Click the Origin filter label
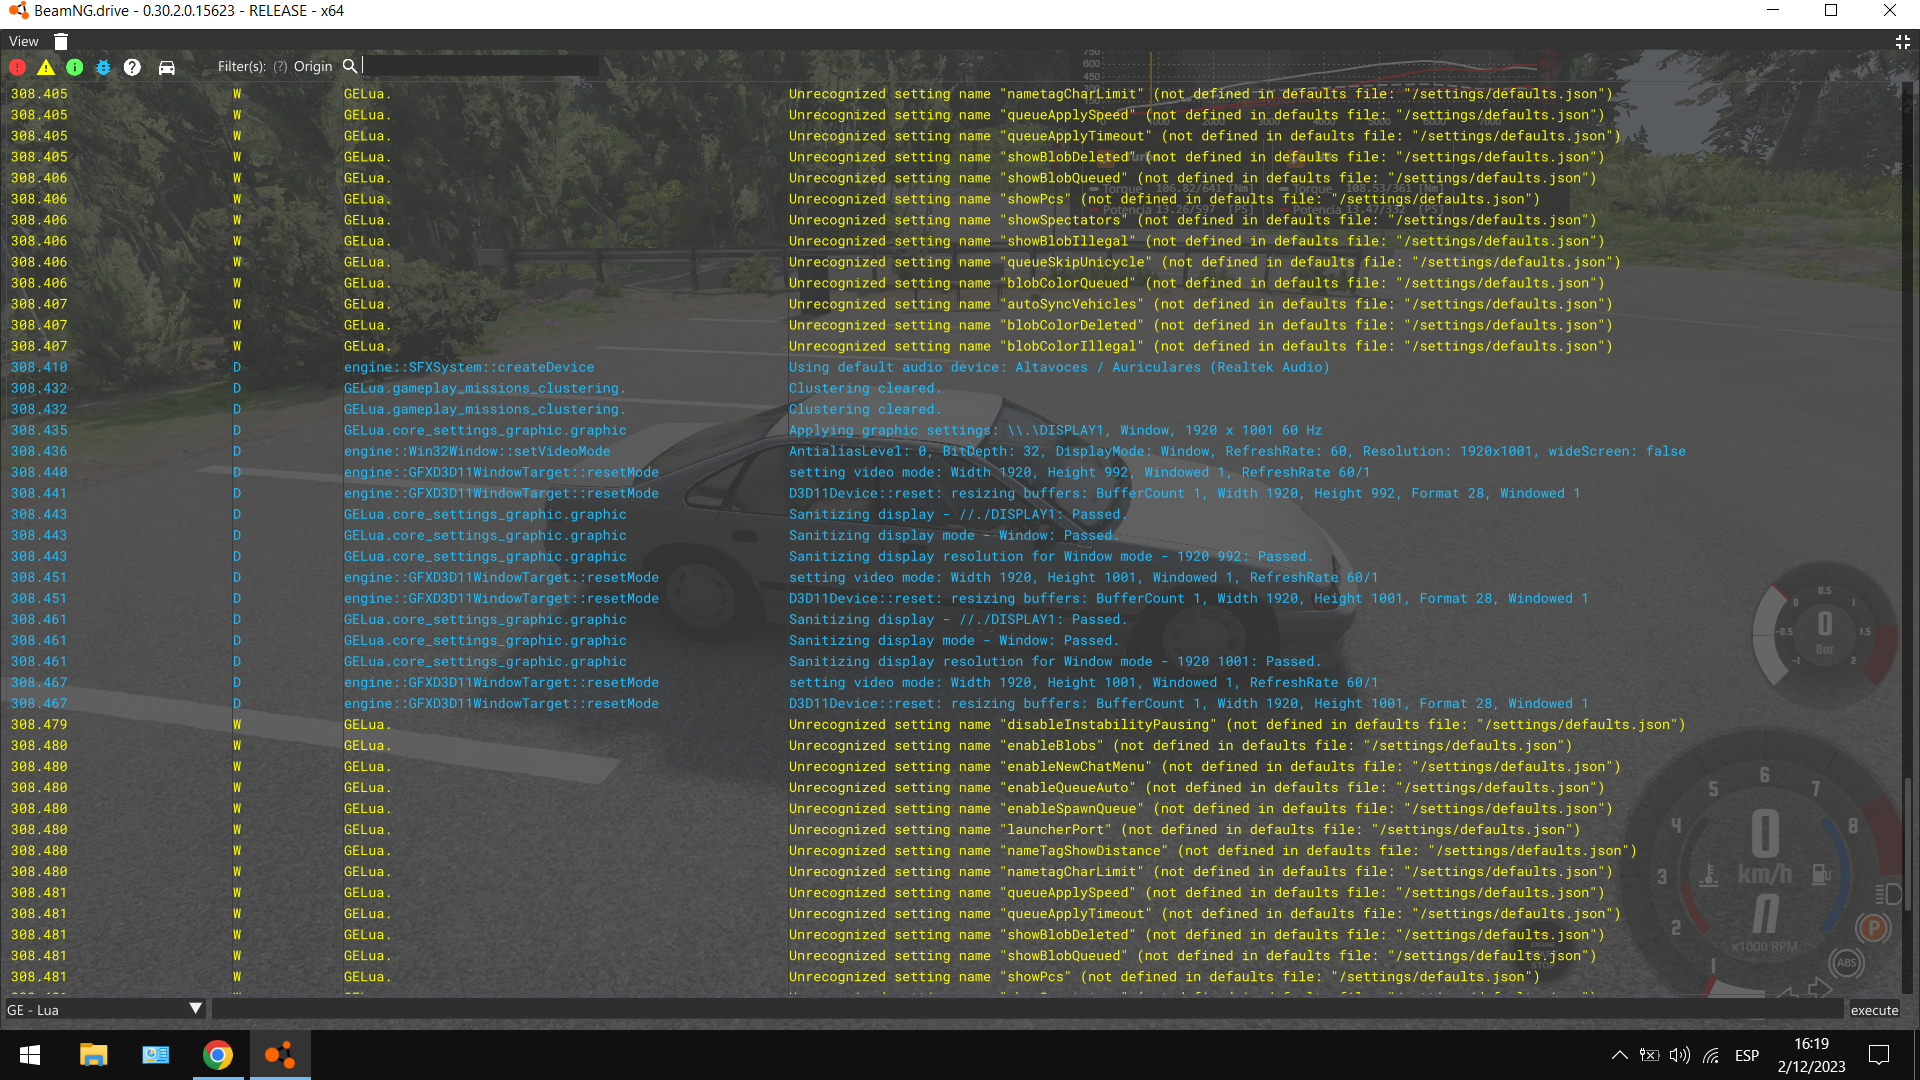 pyautogui.click(x=313, y=67)
